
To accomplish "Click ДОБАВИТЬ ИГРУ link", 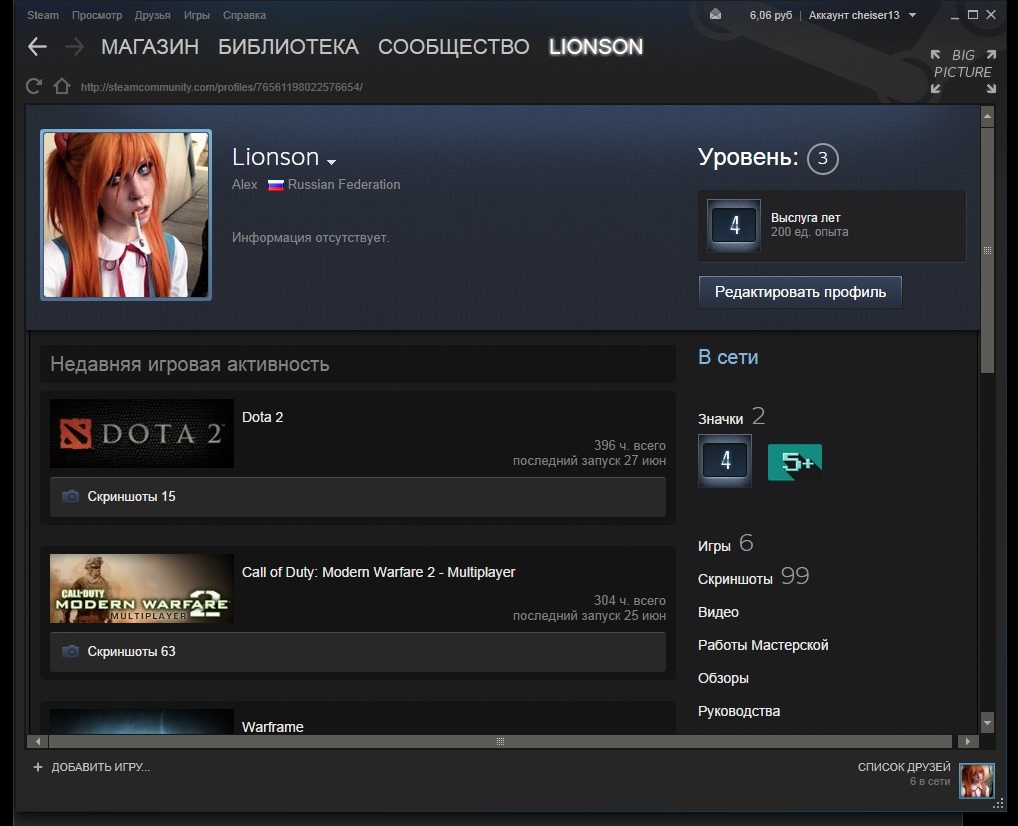I will [x=101, y=767].
